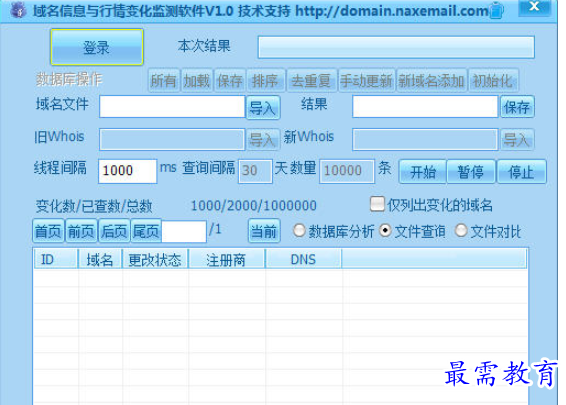566x405 pixels.
Task: Select the 文件查询 radio button
Action: click(x=385, y=230)
